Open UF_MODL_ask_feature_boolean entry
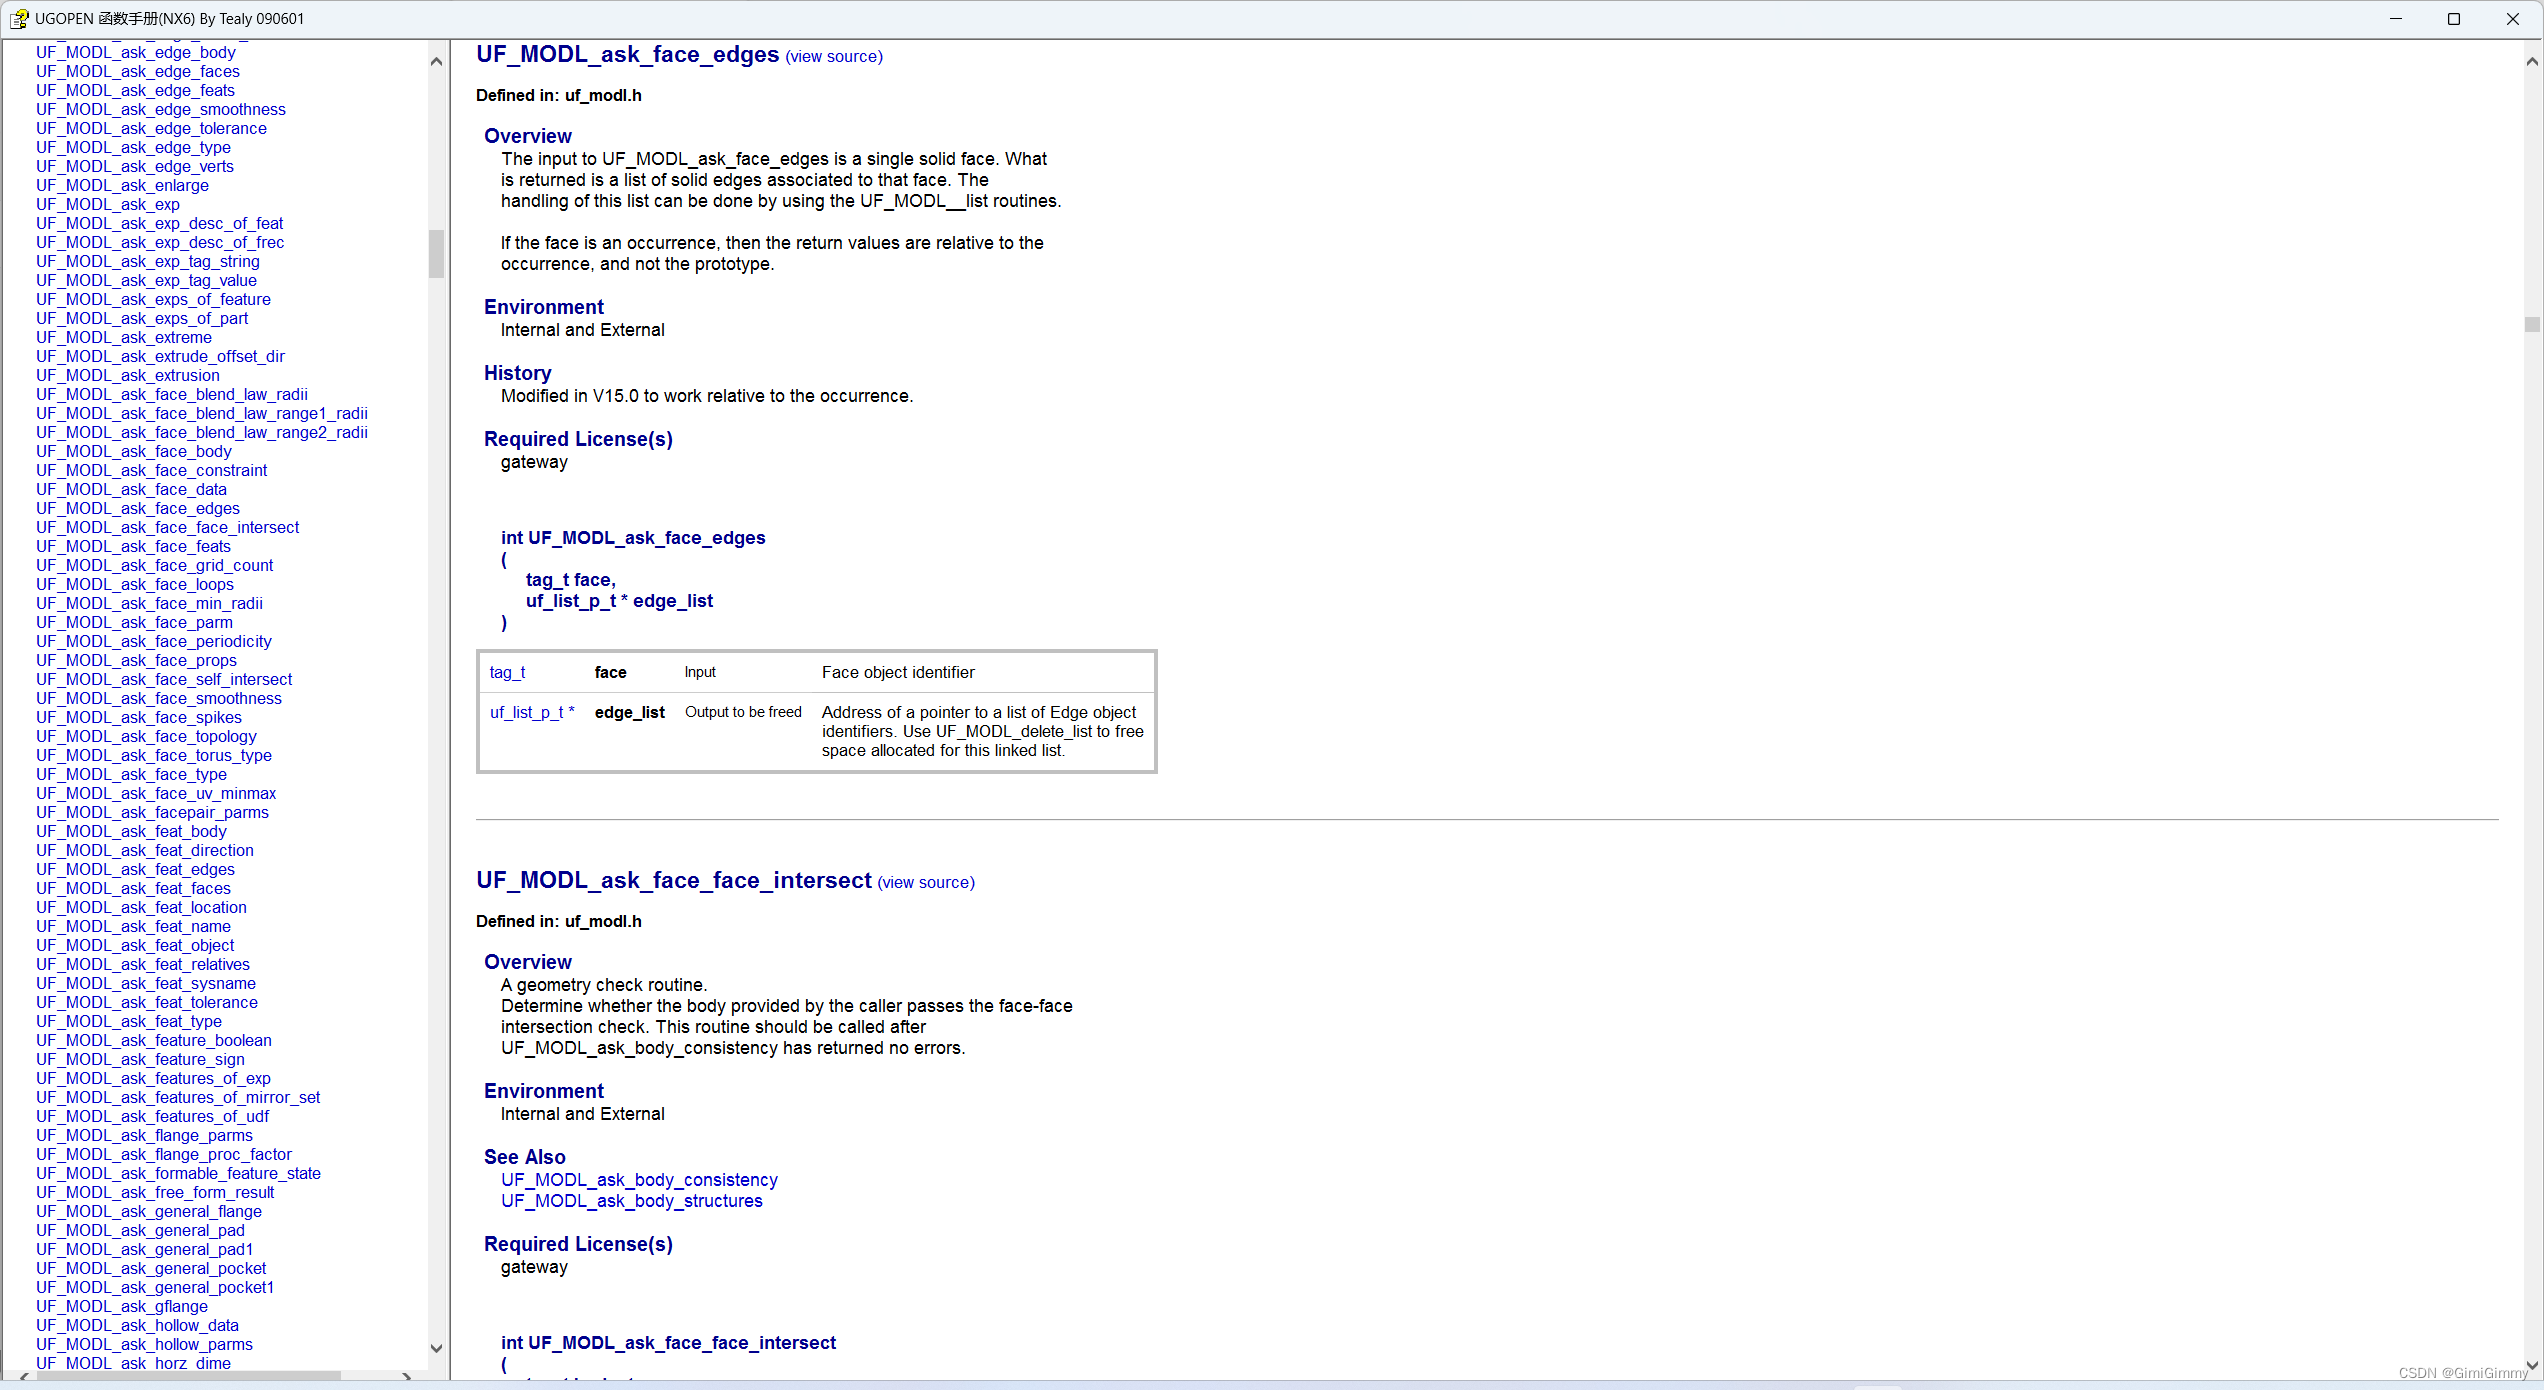Screen dimensions: 2544x1390 154,1040
